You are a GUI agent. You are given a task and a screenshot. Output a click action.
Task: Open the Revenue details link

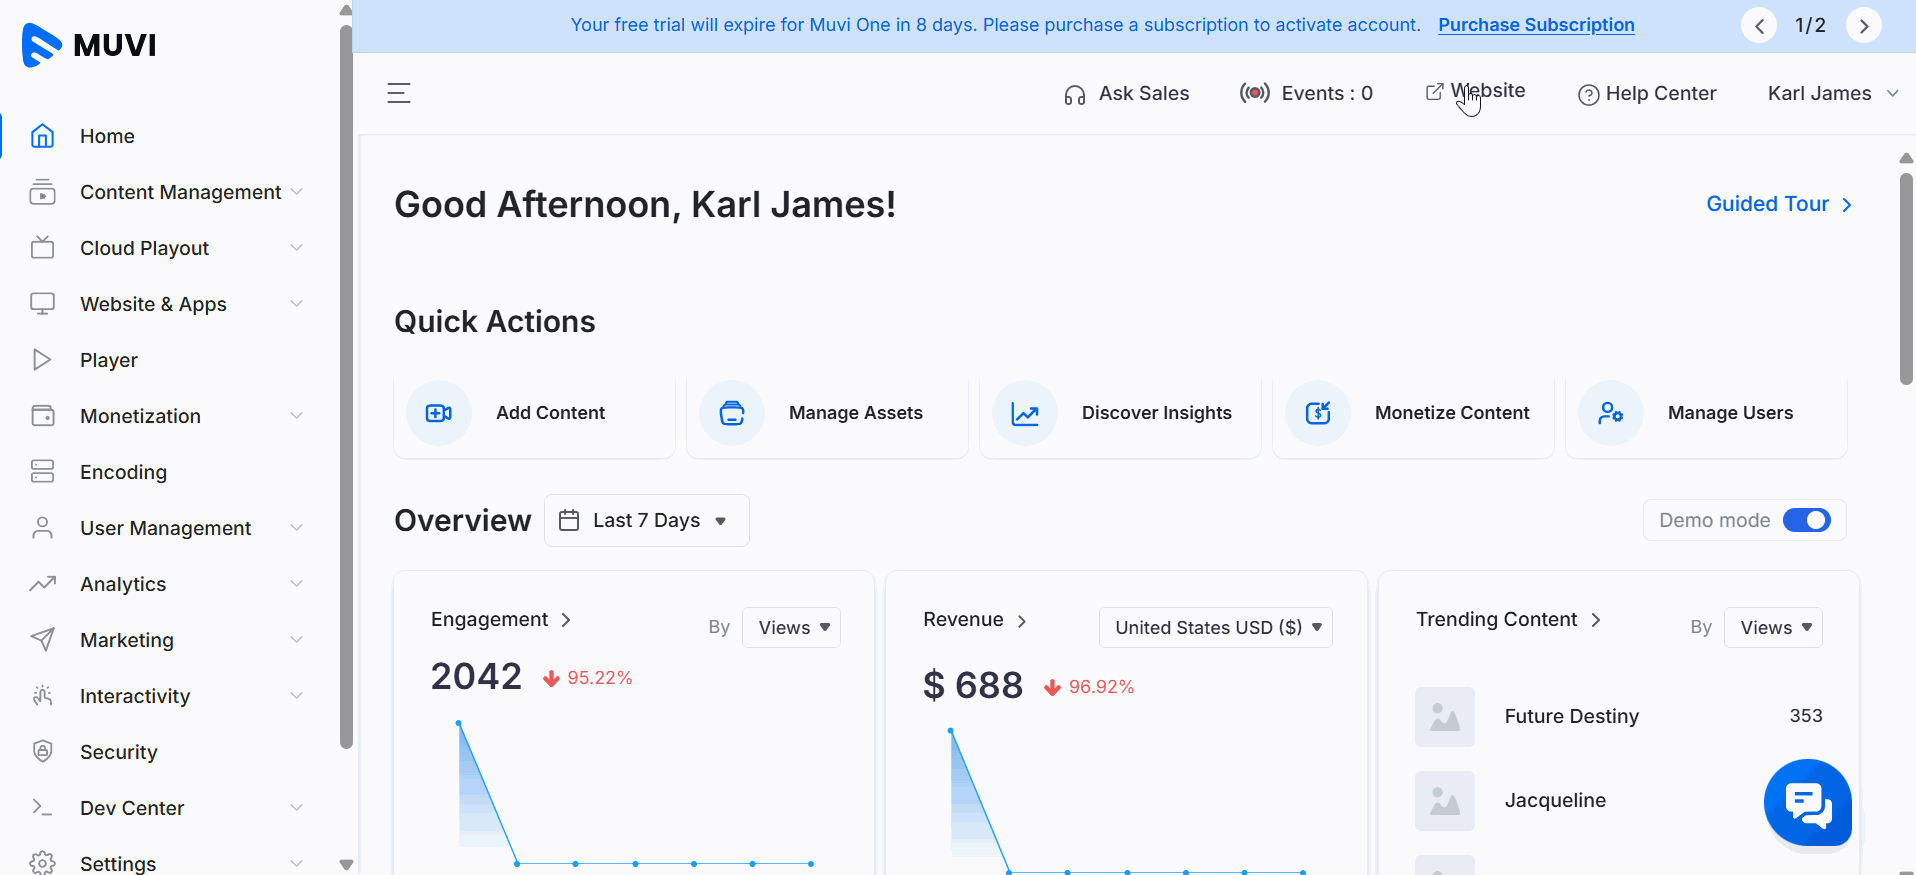(x=975, y=620)
